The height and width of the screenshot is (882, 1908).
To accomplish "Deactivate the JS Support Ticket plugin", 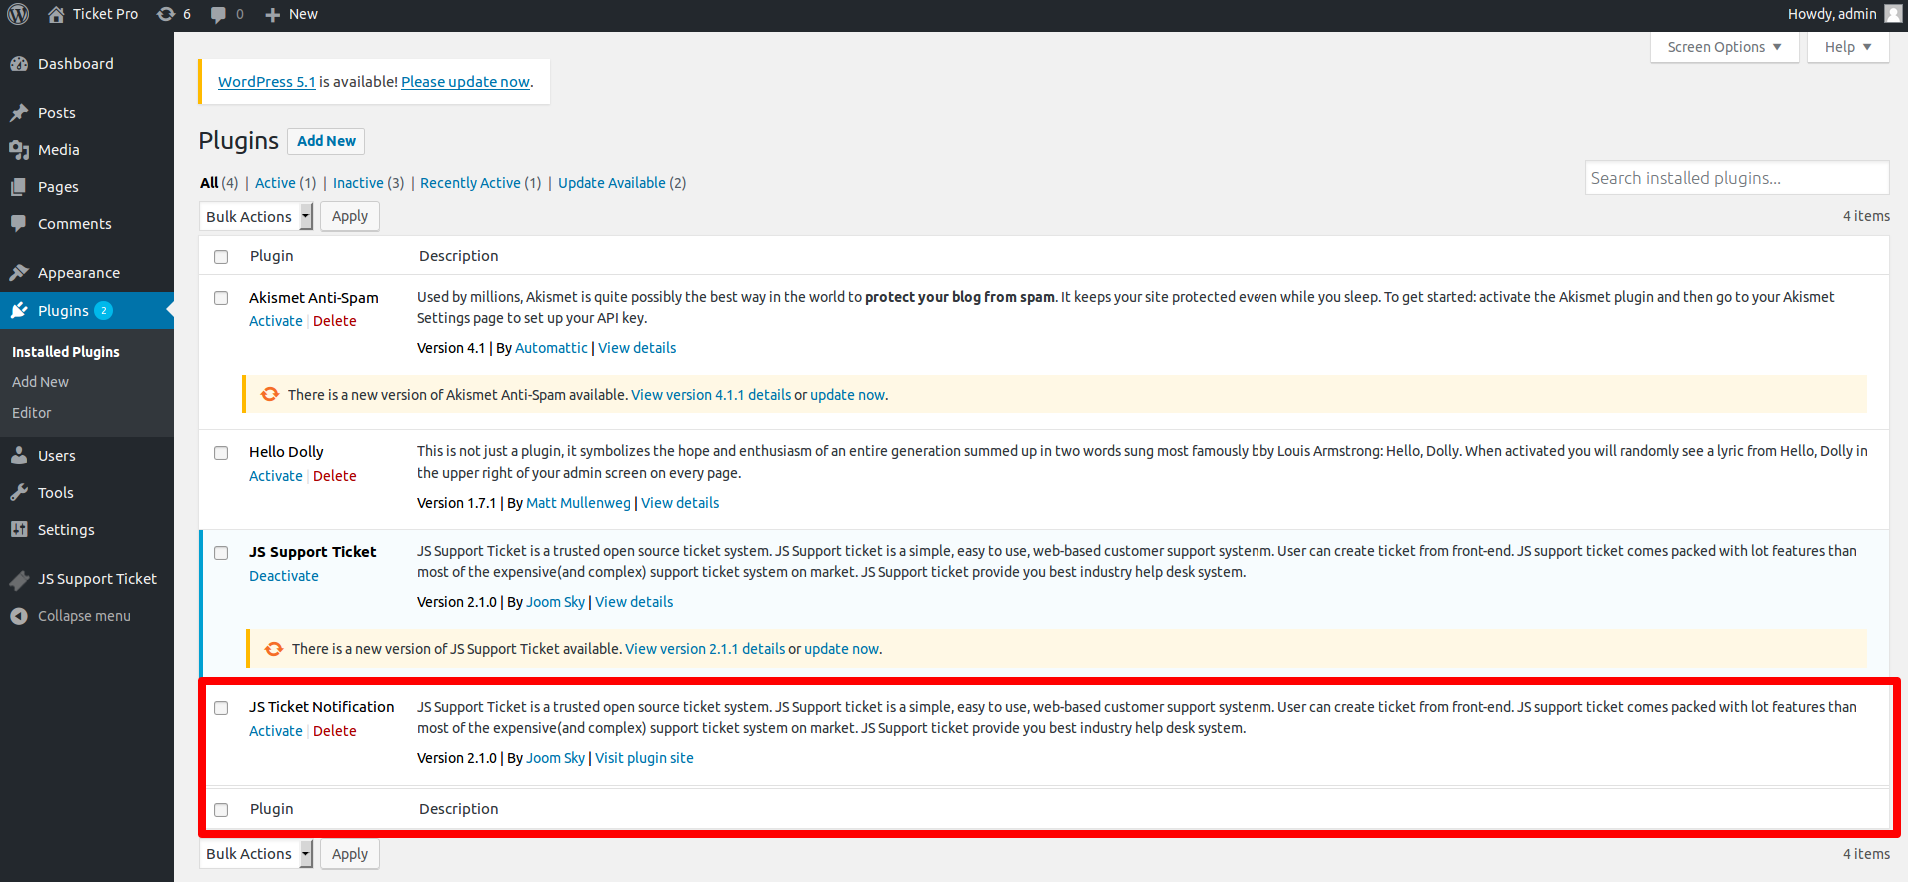I will pyautogui.click(x=284, y=576).
